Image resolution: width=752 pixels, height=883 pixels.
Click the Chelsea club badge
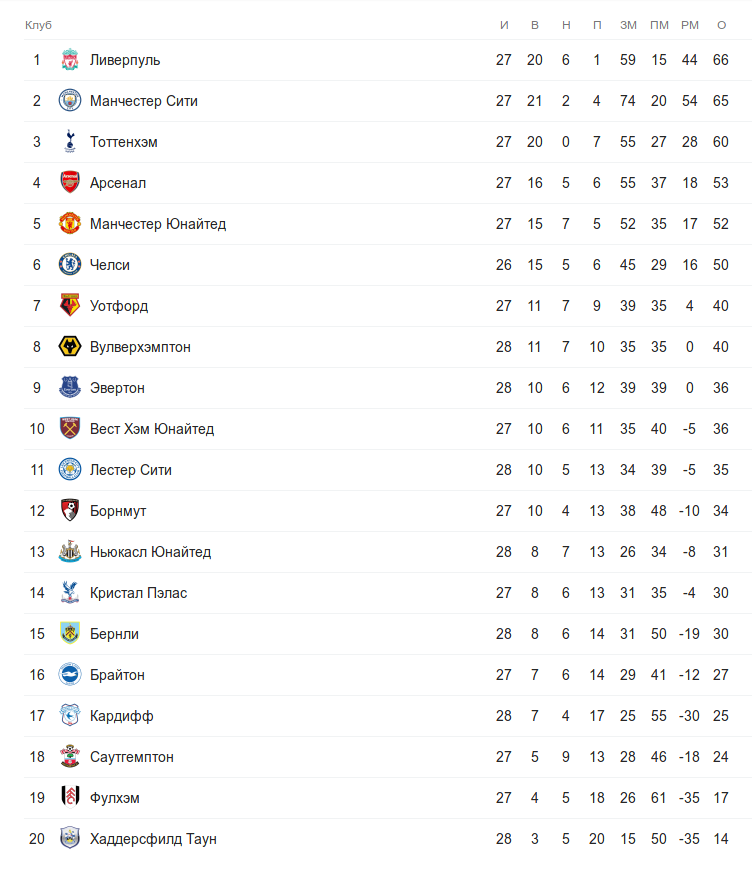pyautogui.click(x=69, y=265)
